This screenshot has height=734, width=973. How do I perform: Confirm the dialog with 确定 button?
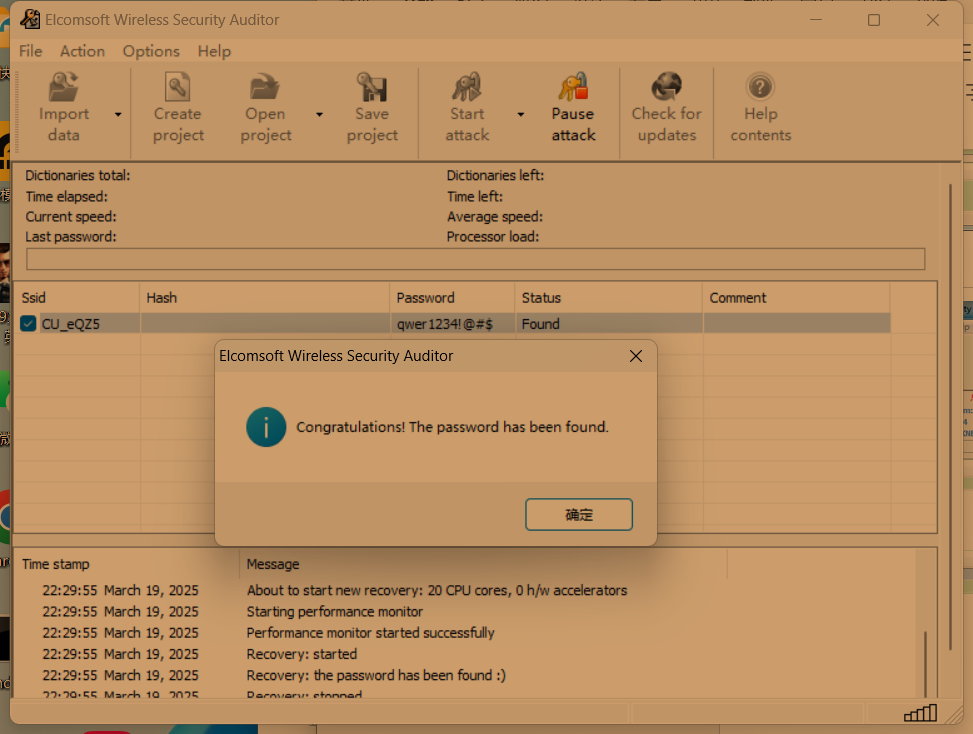(x=578, y=514)
